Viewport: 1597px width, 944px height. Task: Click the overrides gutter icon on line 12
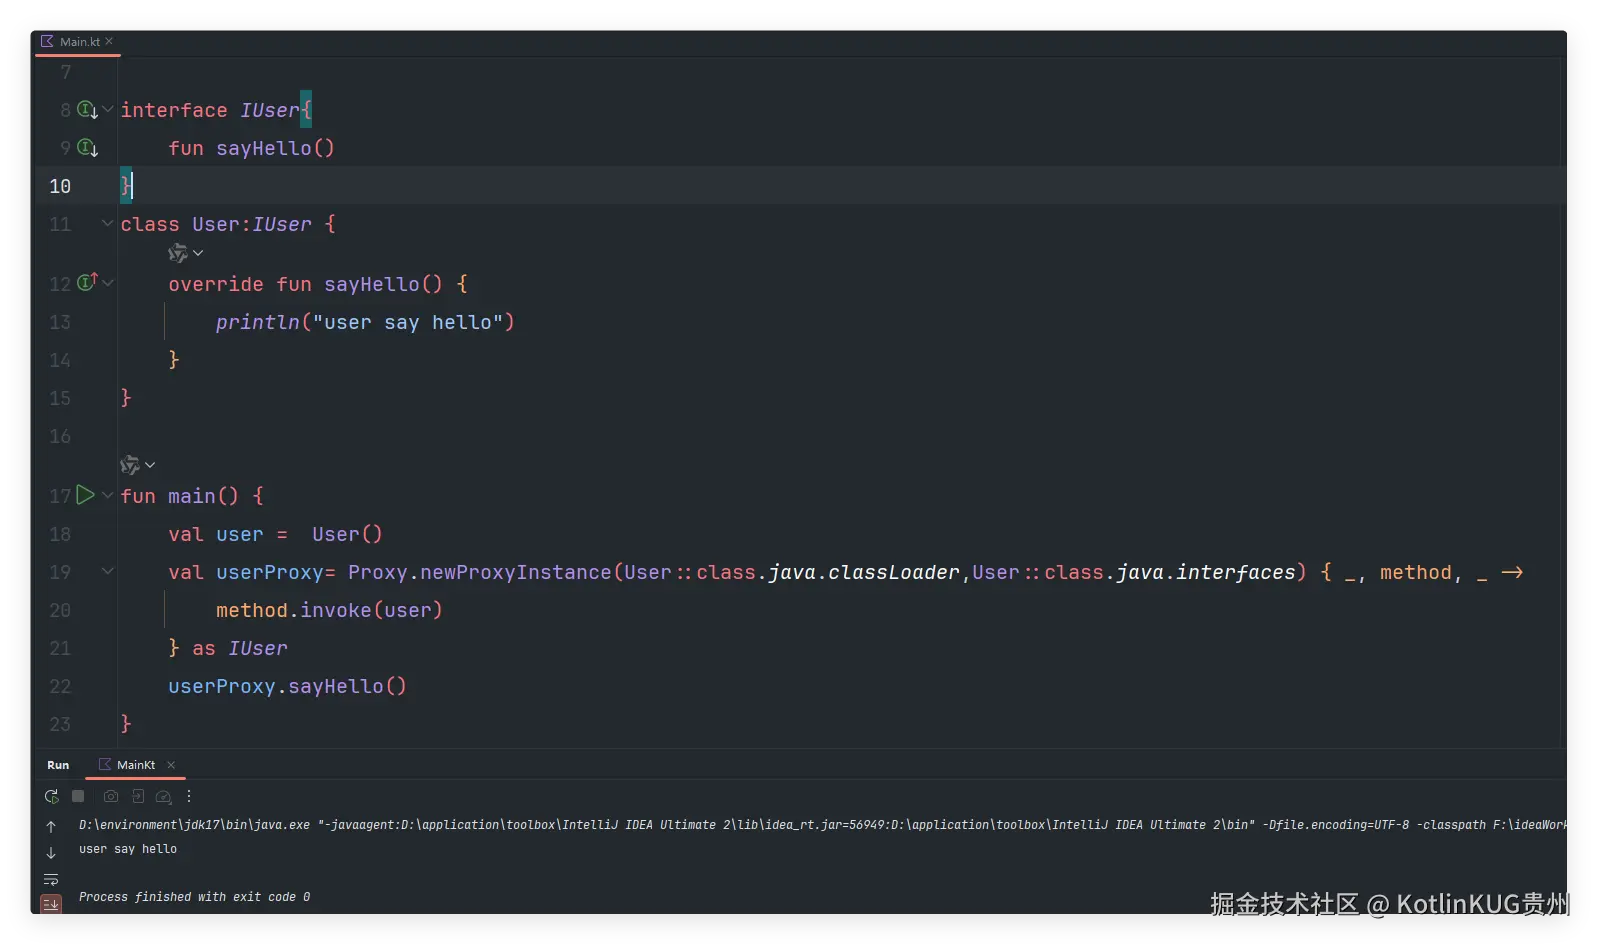click(x=88, y=283)
